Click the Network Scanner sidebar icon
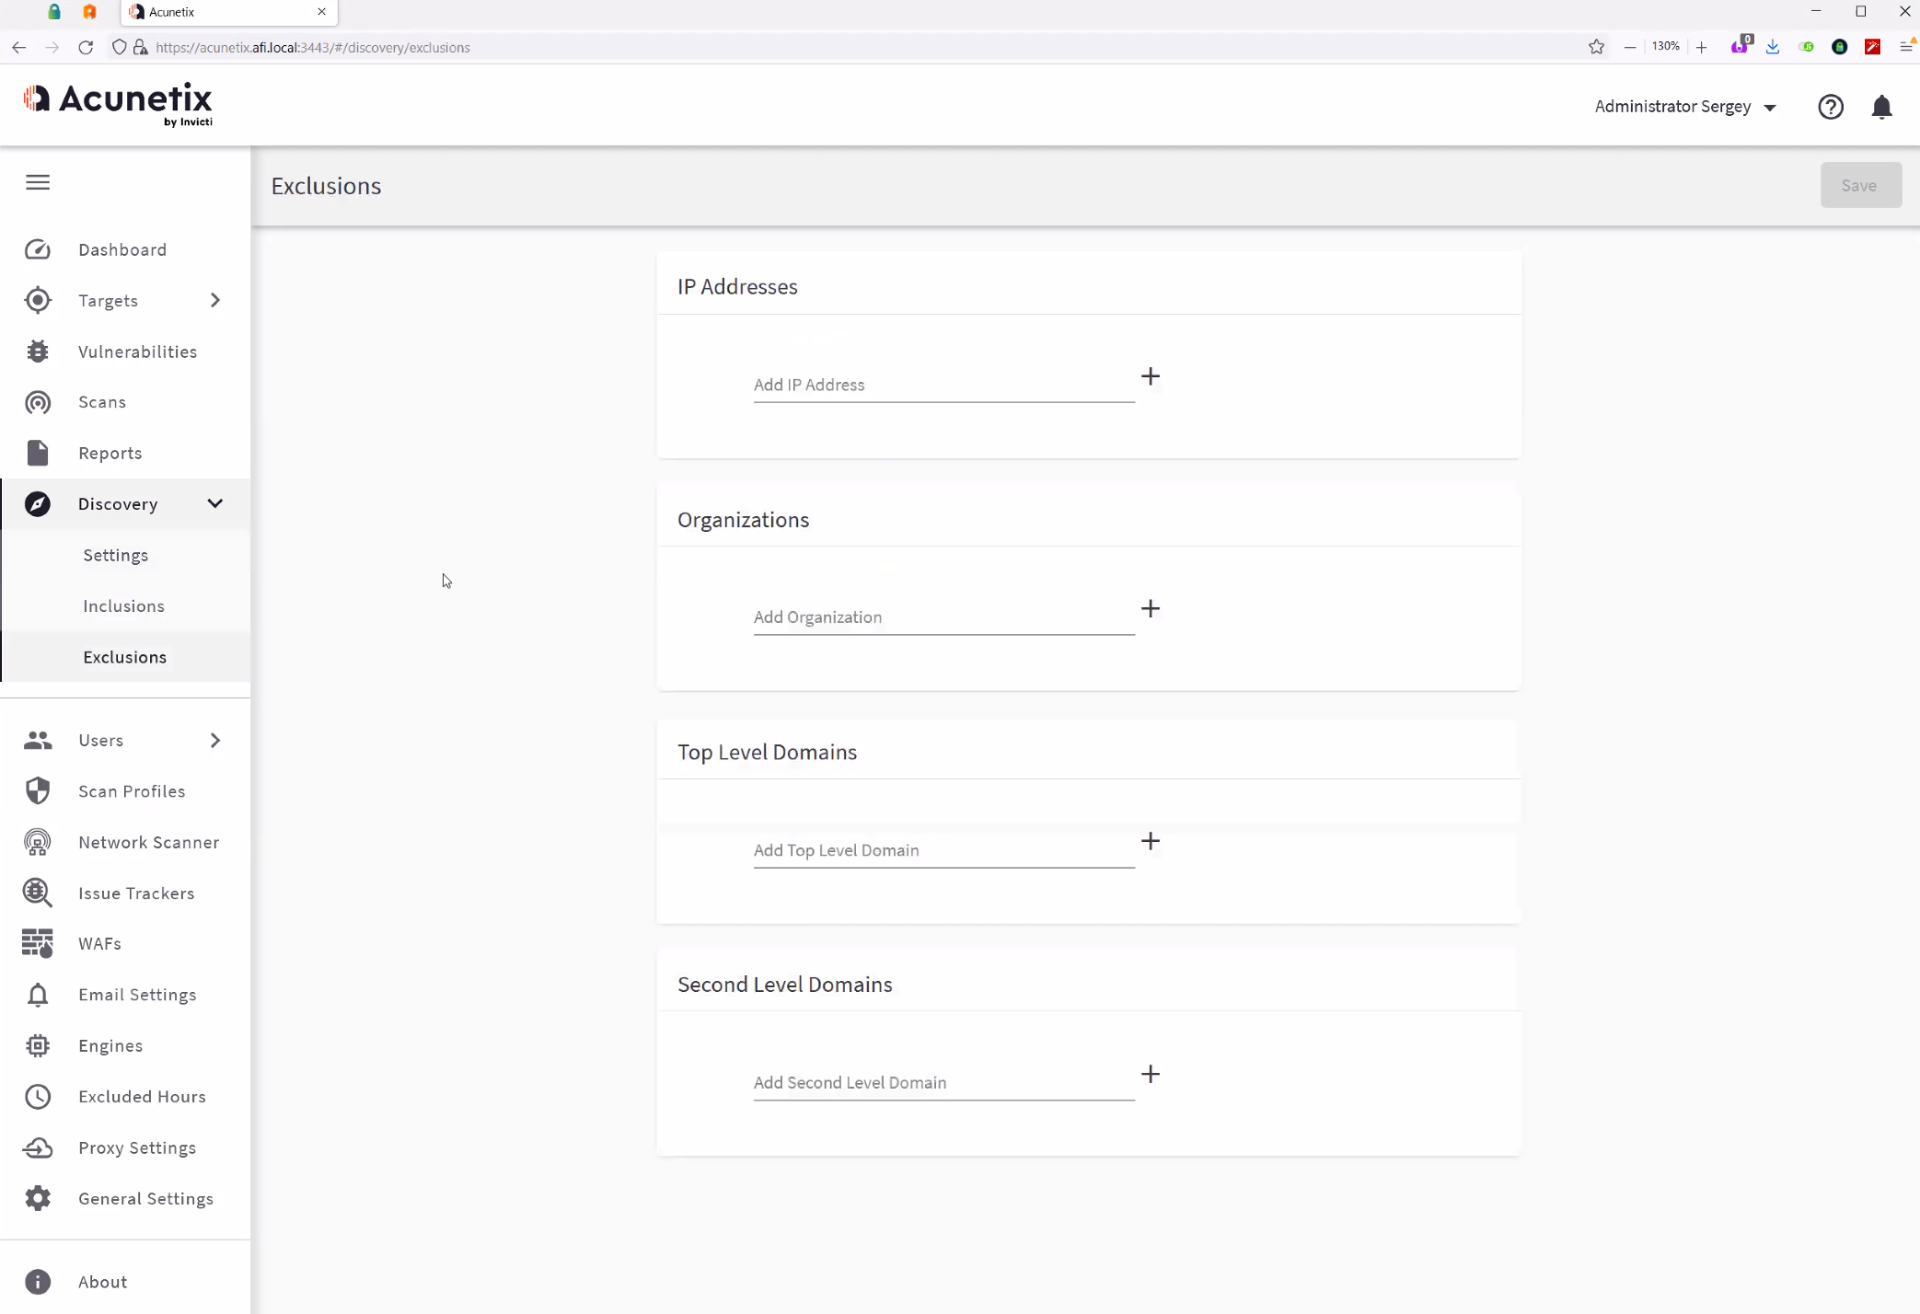The image size is (1920, 1314). click(x=38, y=843)
